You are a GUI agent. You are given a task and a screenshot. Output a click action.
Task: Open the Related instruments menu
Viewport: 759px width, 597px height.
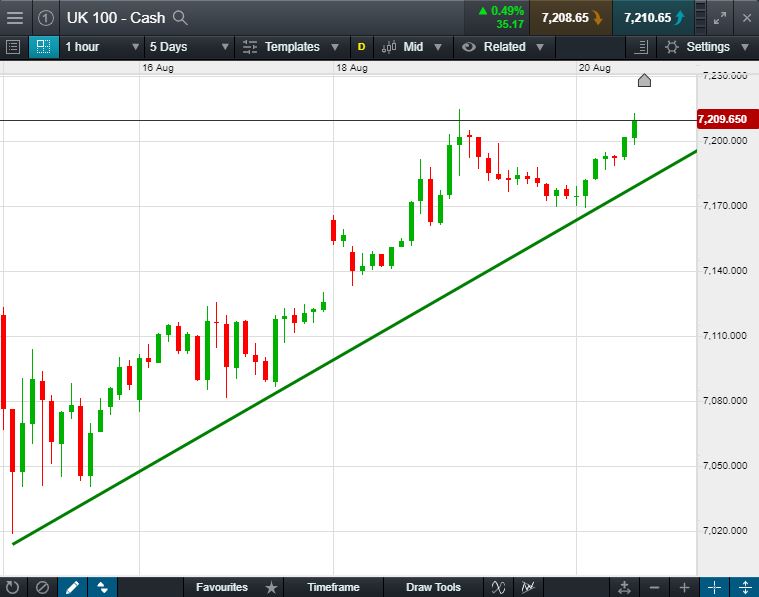coord(504,47)
